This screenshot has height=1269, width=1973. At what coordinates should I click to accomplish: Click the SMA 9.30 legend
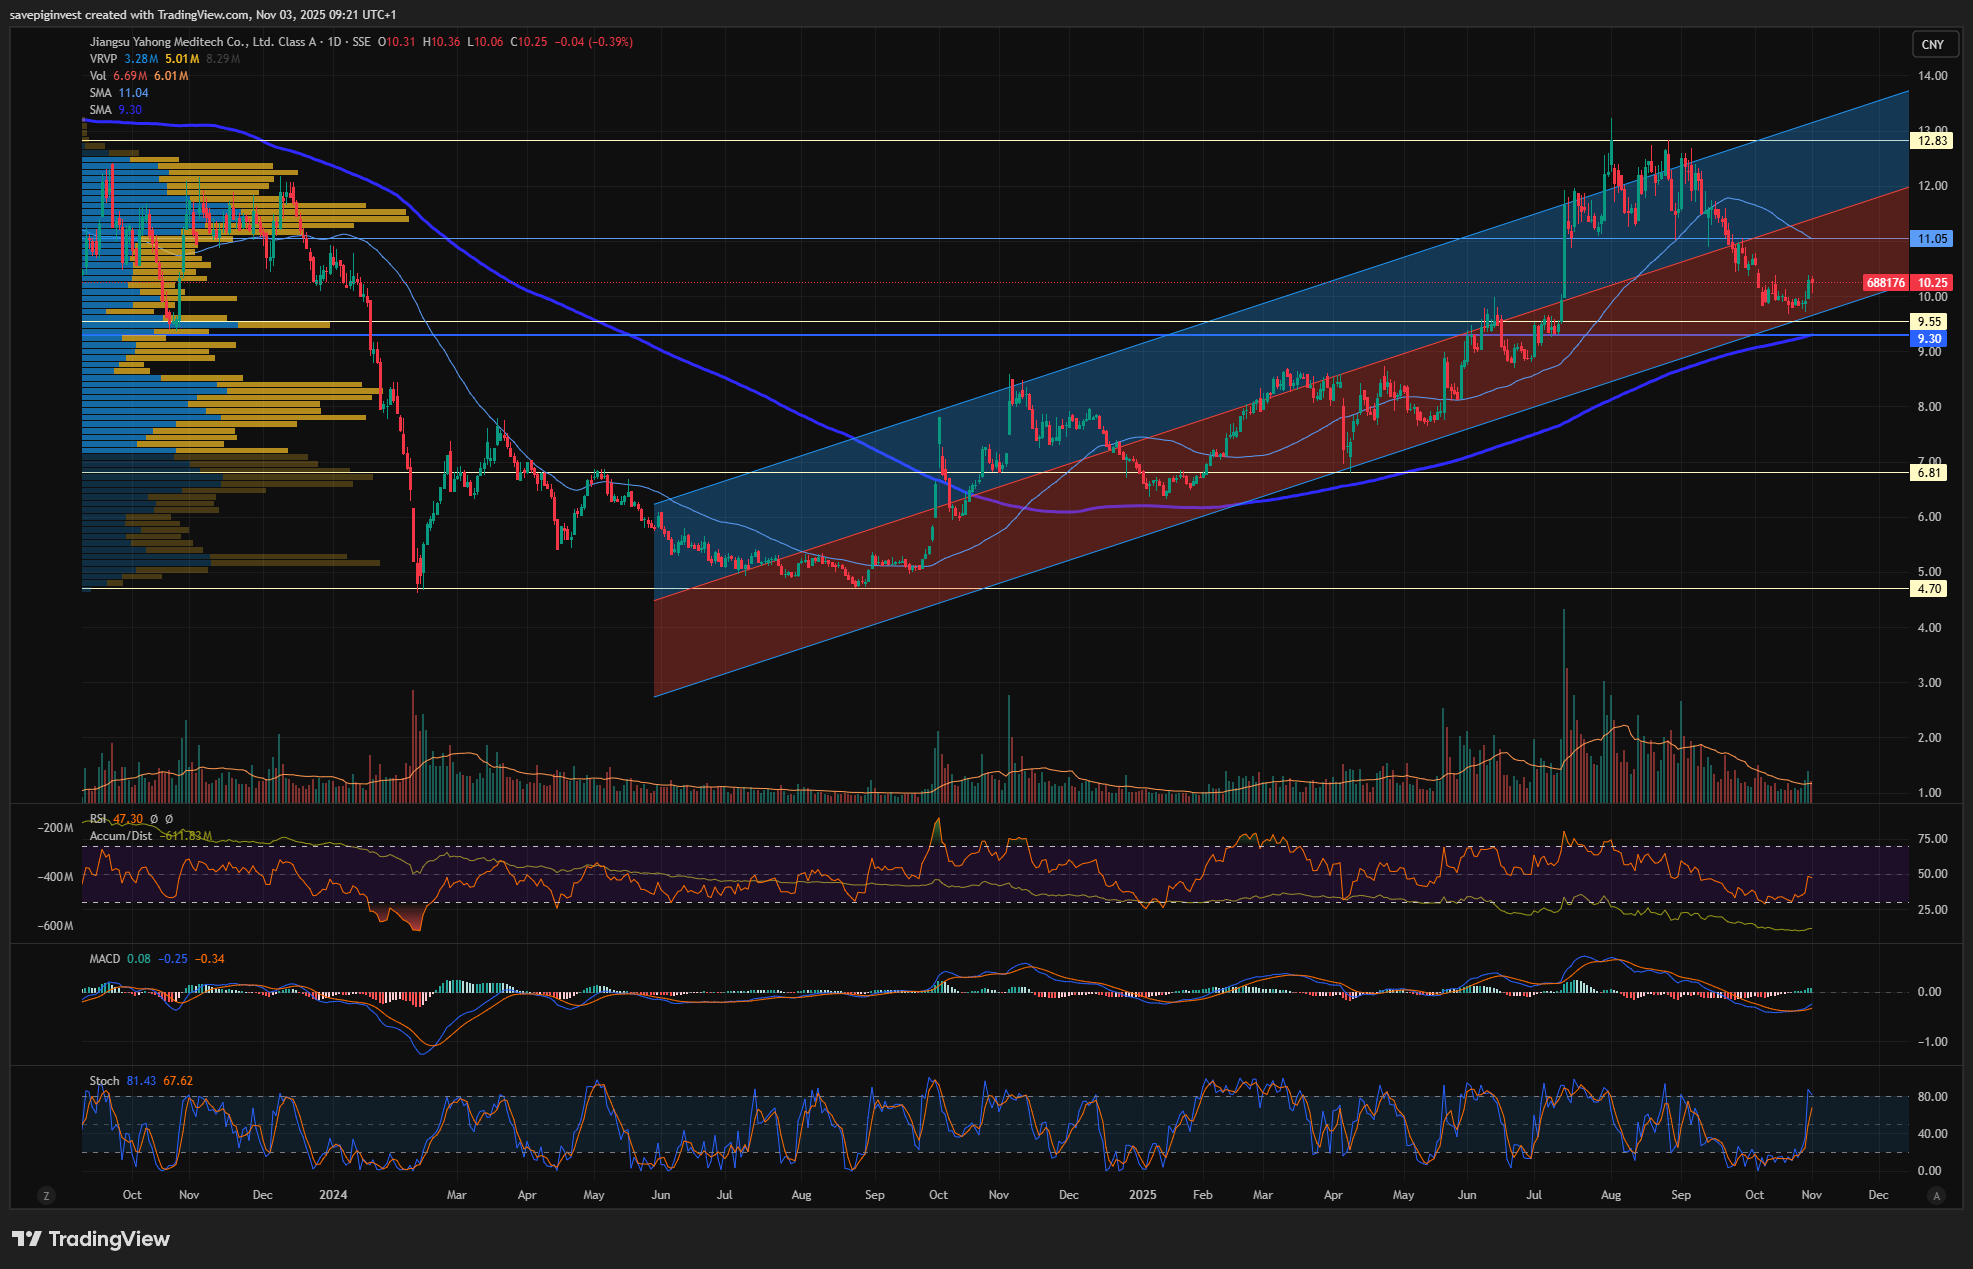[100, 110]
